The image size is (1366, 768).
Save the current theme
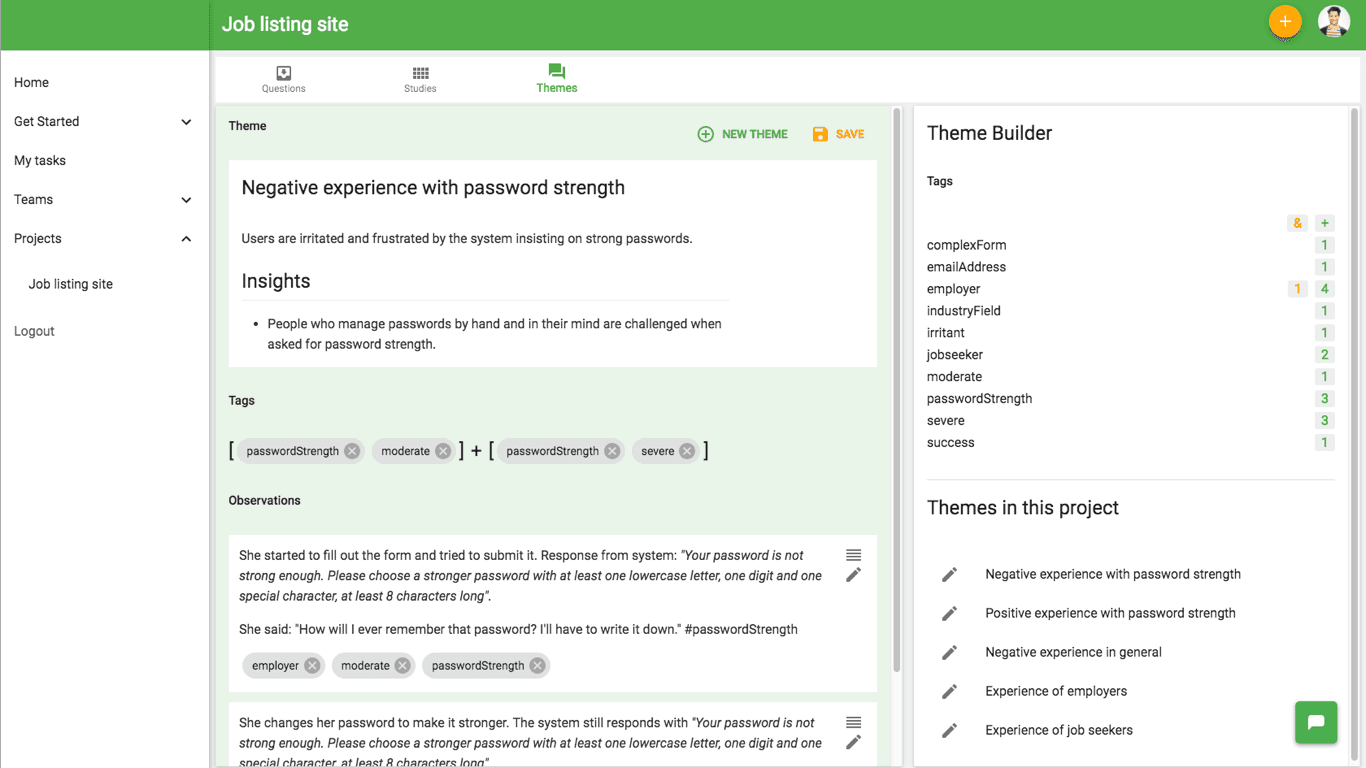point(838,134)
